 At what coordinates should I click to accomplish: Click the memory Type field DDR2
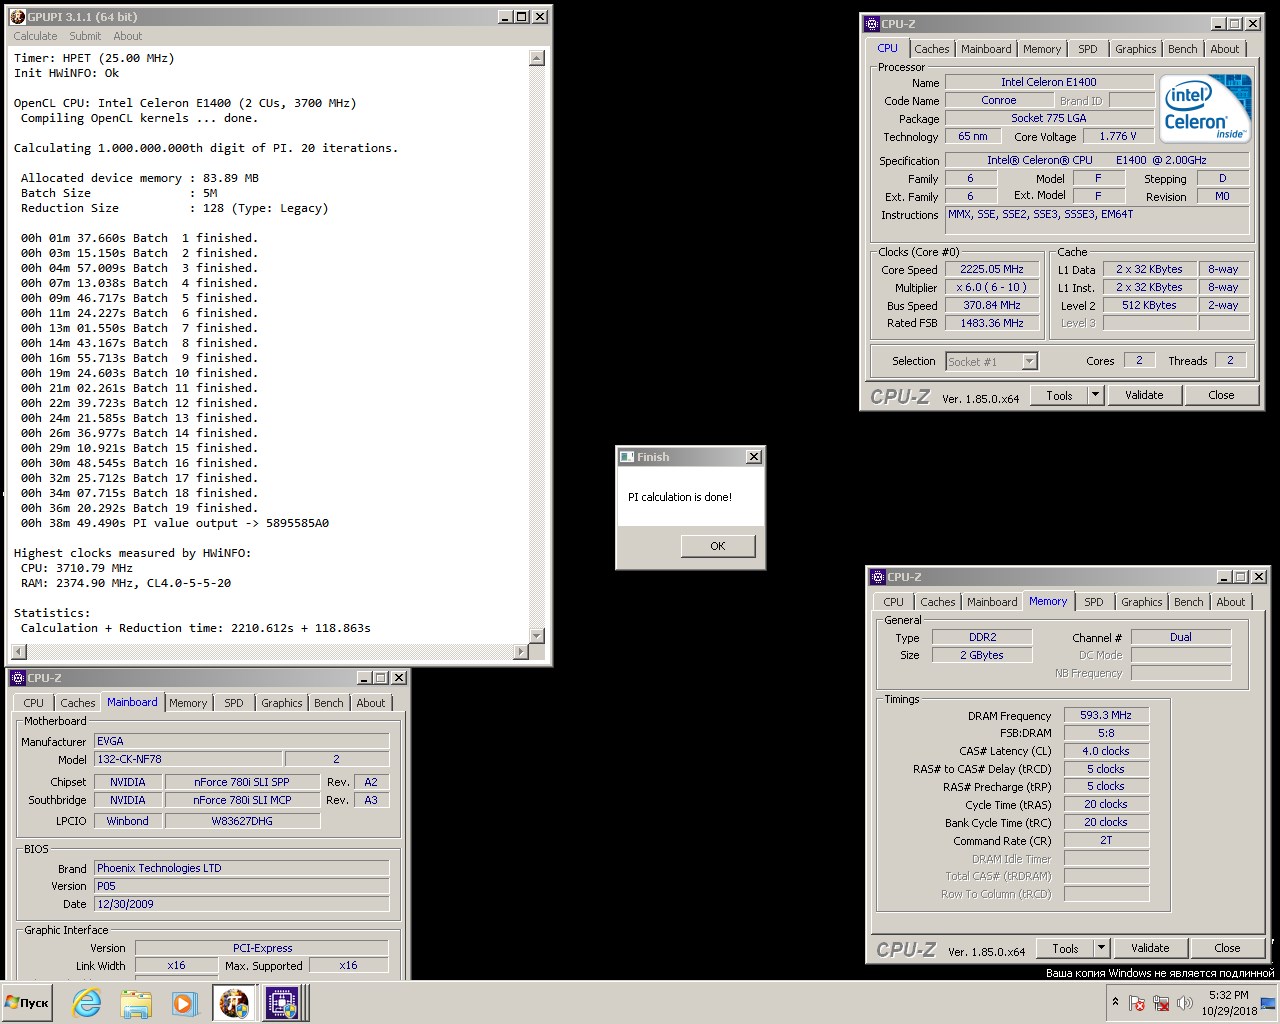coord(982,638)
